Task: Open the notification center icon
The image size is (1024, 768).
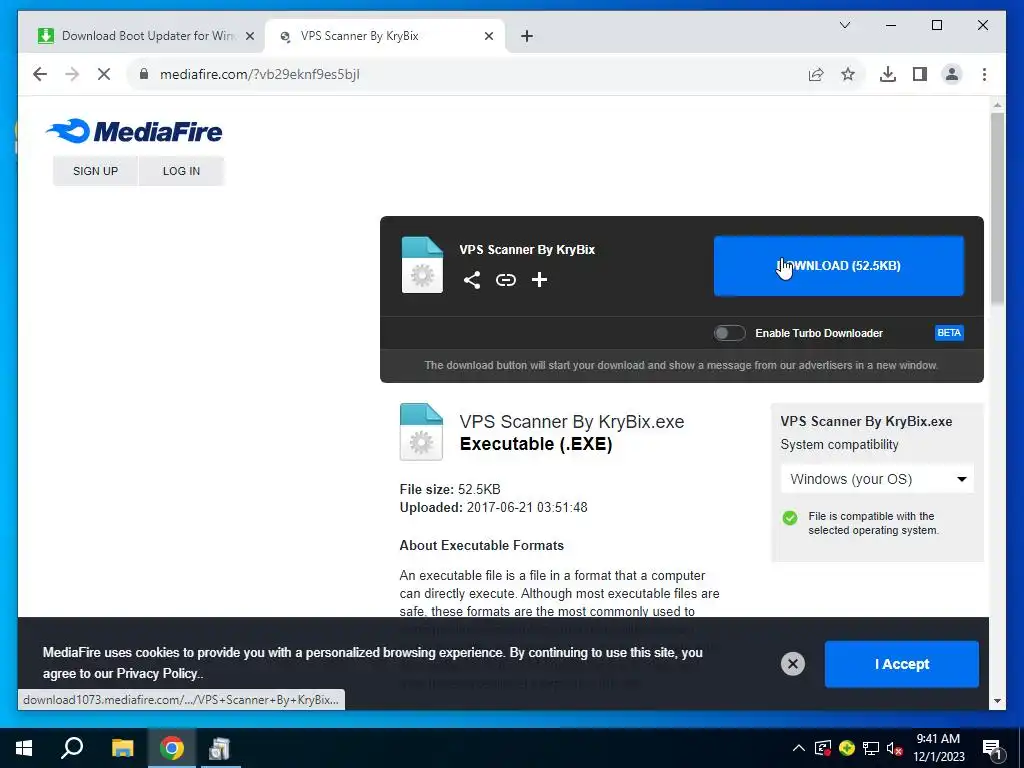Action: (x=992, y=749)
